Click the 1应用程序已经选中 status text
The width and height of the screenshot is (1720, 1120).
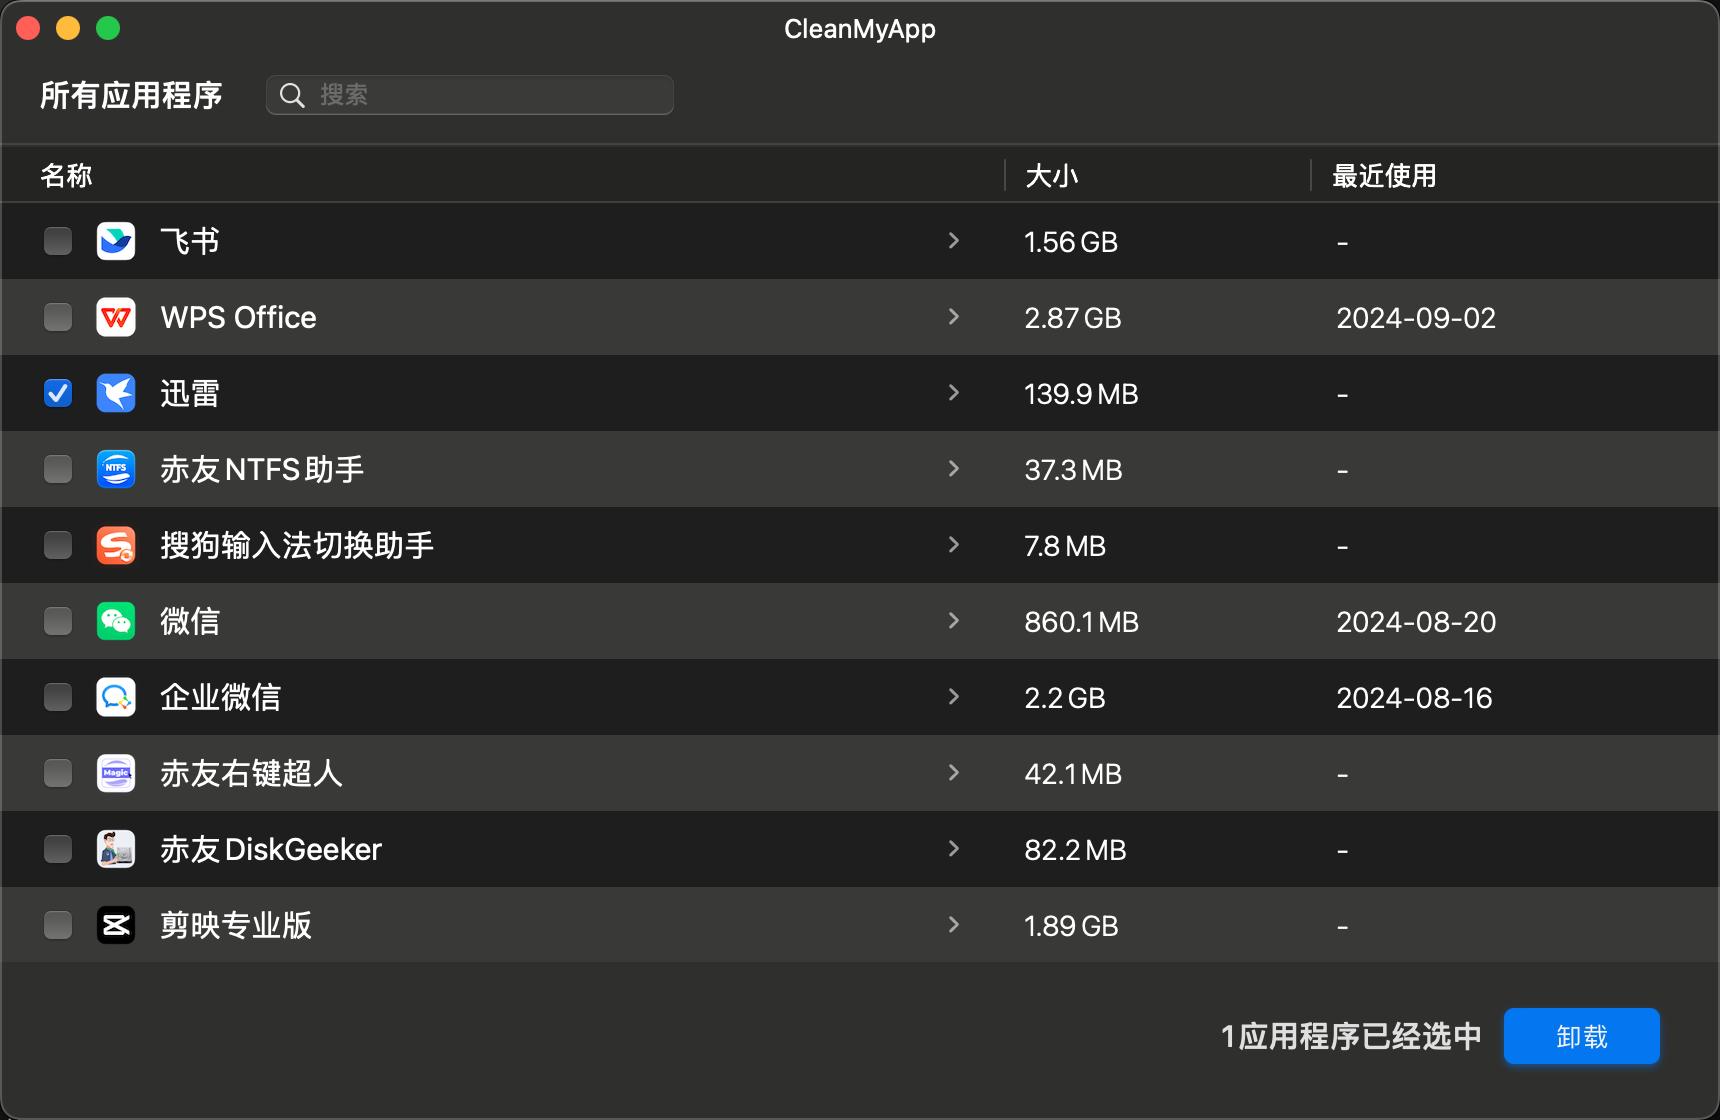tap(1351, 1036)
